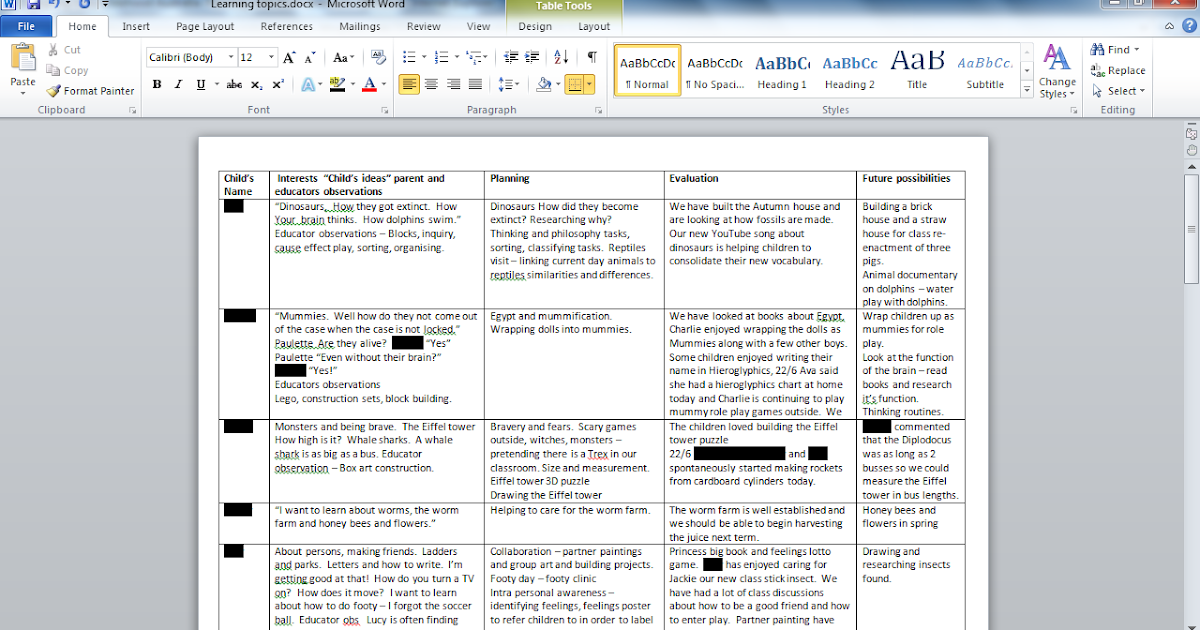Switch to the Page Layout tab

click(x=205, y=27)
